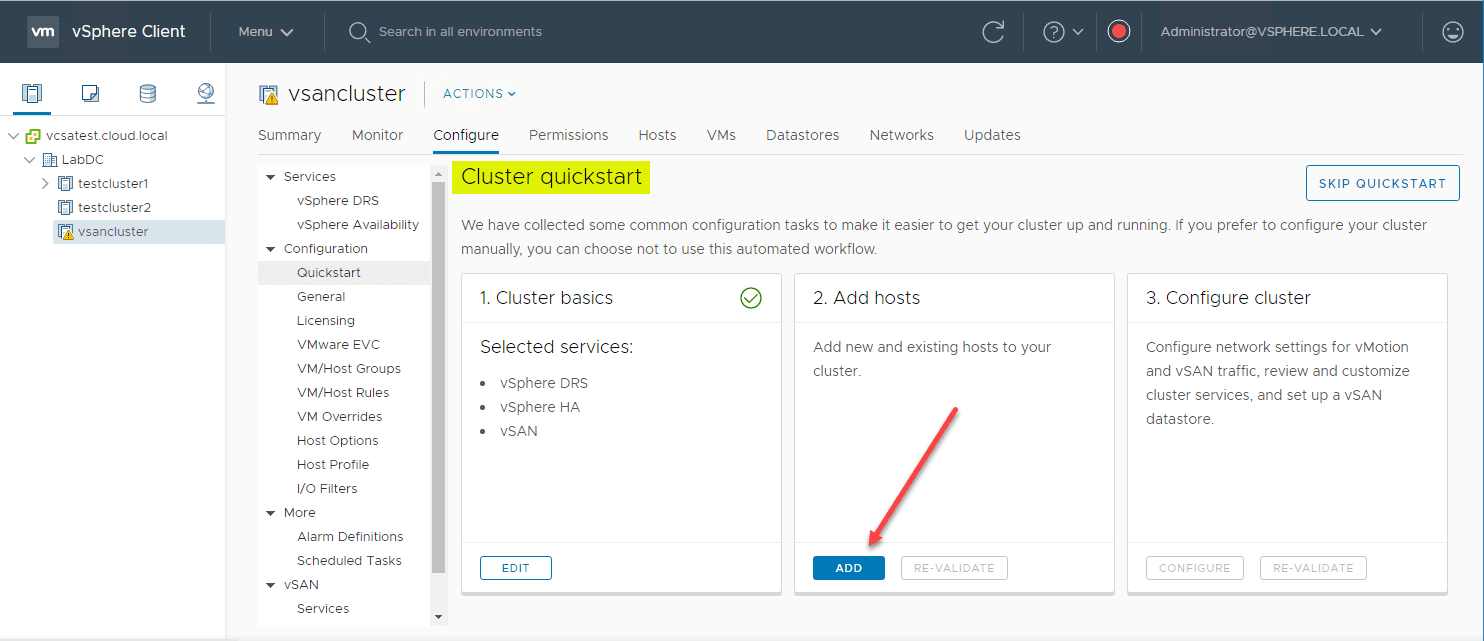Switch to the Datastores tab
Screen dimensions: 1484x641
[x=803, y=135]
